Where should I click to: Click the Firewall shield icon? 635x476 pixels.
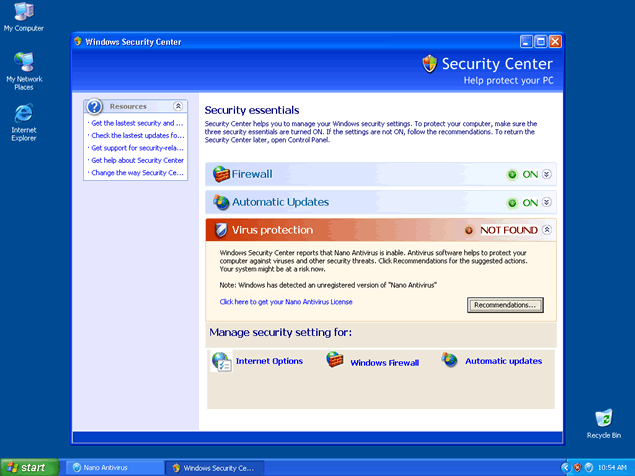point(221,174)
